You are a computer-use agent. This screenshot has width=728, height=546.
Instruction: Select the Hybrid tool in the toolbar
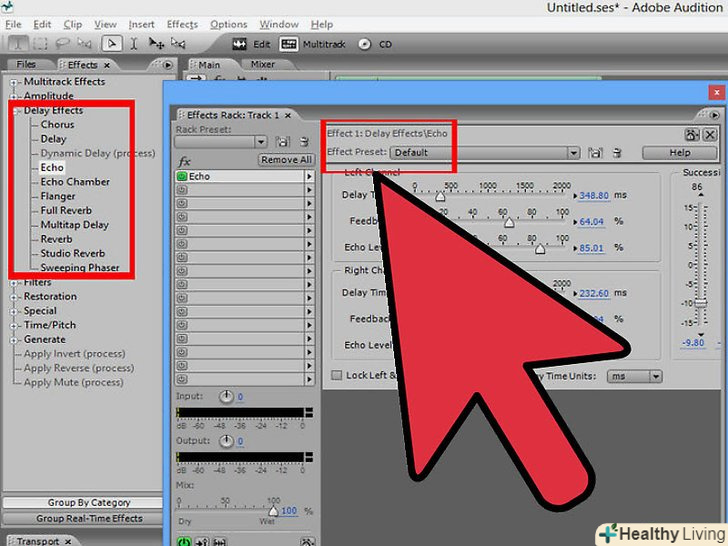click(x=111, y=44)
